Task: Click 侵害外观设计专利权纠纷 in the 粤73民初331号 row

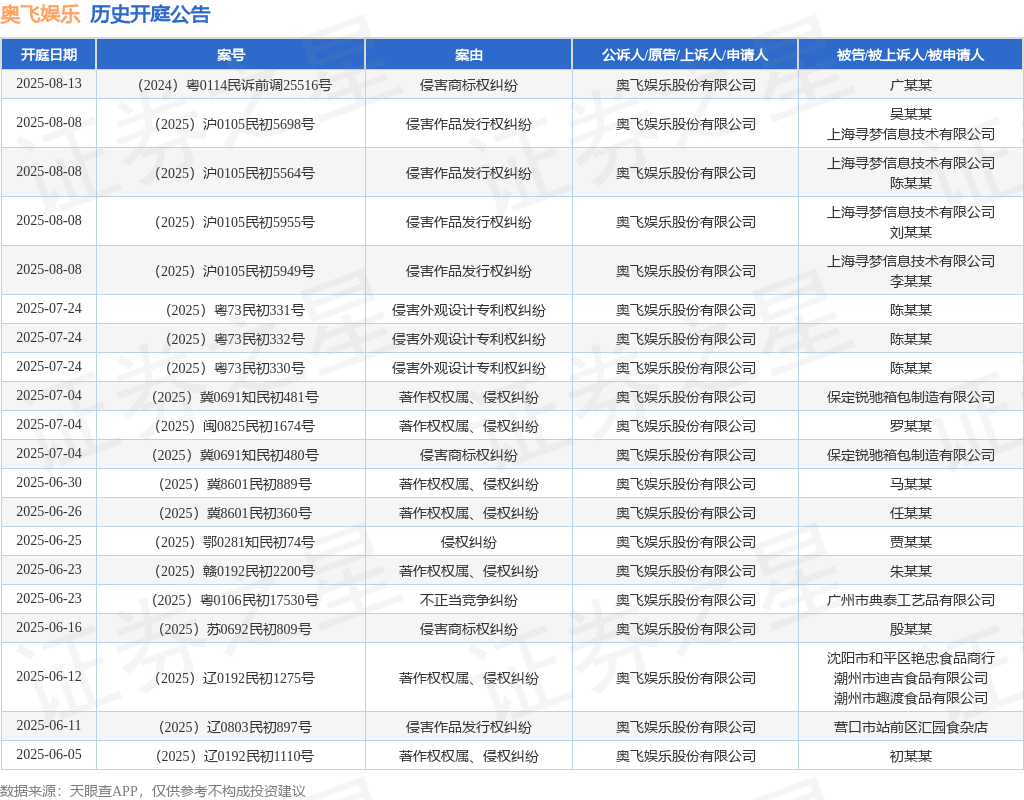Action: point(468,310)
